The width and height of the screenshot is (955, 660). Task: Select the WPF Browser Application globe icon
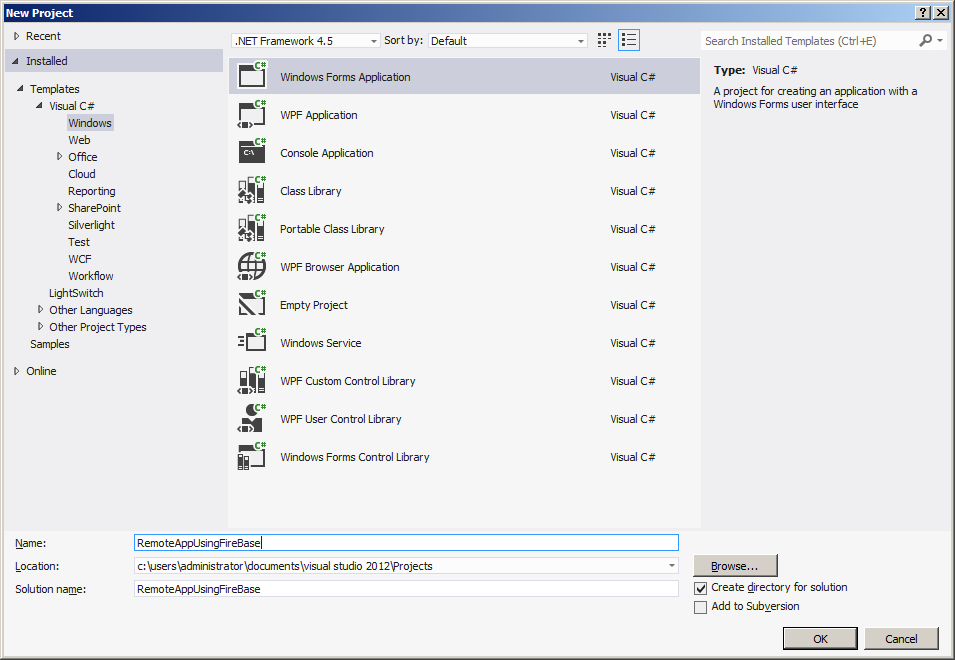coord(252,266)
